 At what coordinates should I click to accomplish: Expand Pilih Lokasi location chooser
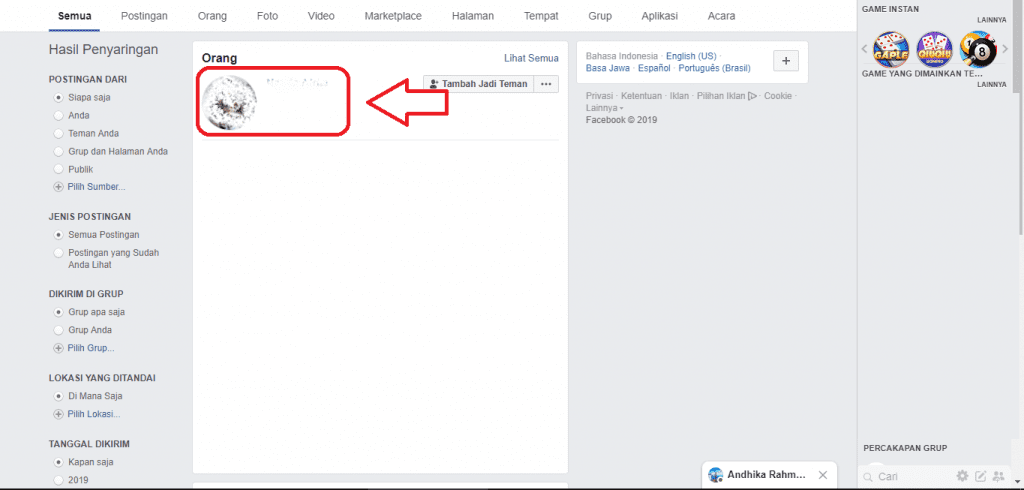point(93,414)
